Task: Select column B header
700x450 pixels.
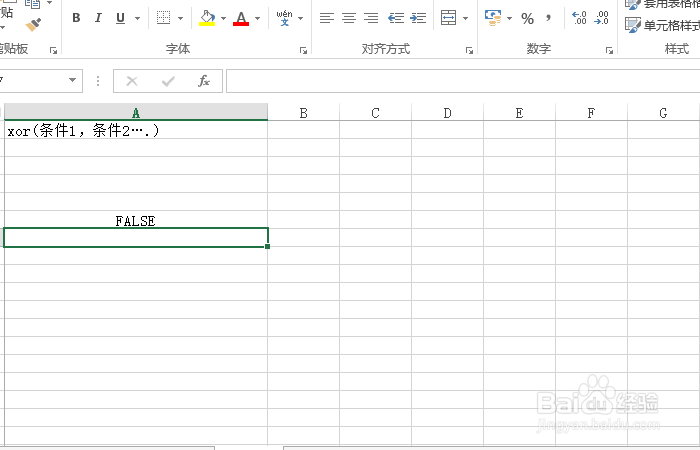Action: point(304,113)
